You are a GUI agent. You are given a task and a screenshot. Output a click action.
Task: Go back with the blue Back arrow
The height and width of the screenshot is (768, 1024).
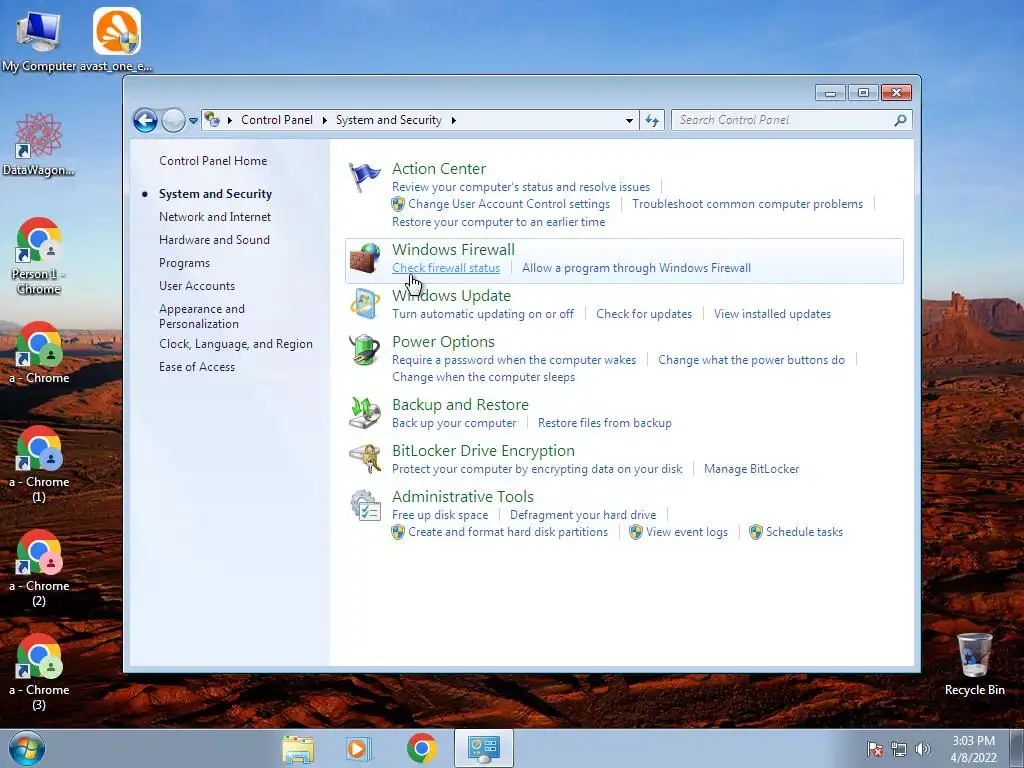click(x=145, y=120)
